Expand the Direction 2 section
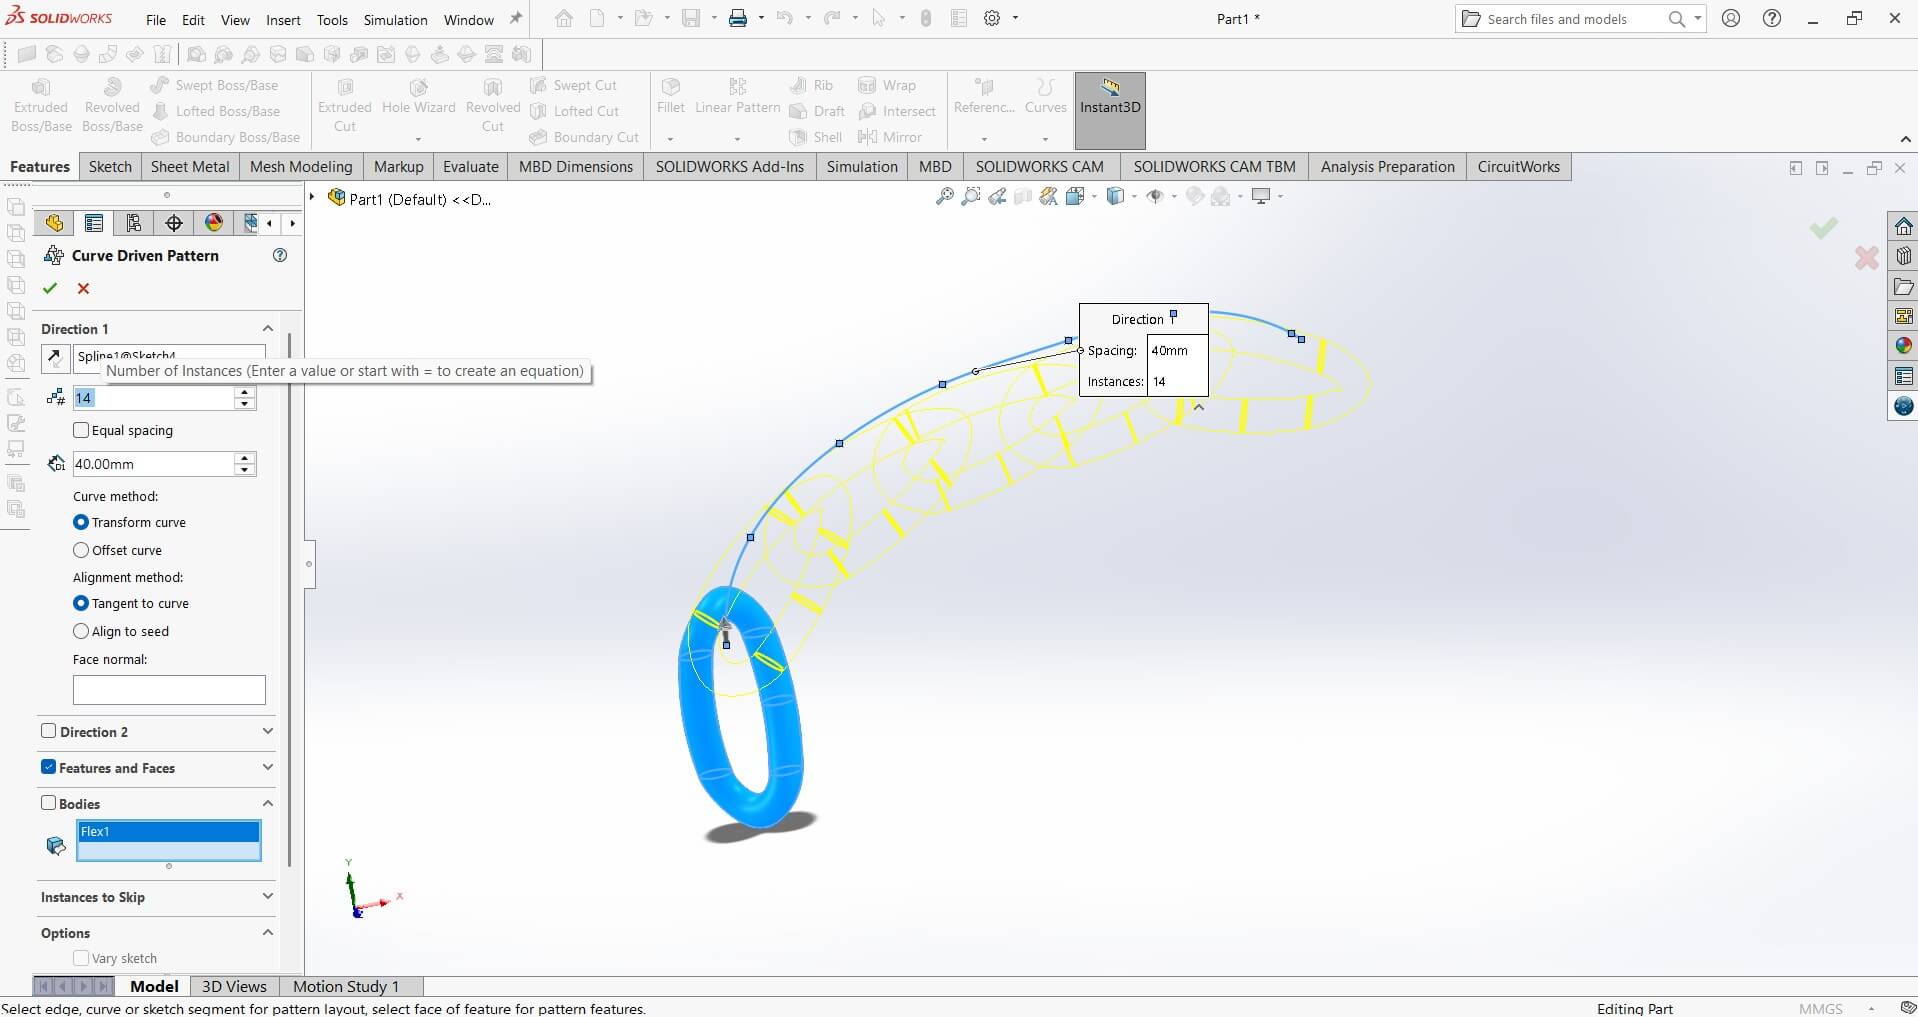The image size is (1918, 1017). (x=267, y=731)
